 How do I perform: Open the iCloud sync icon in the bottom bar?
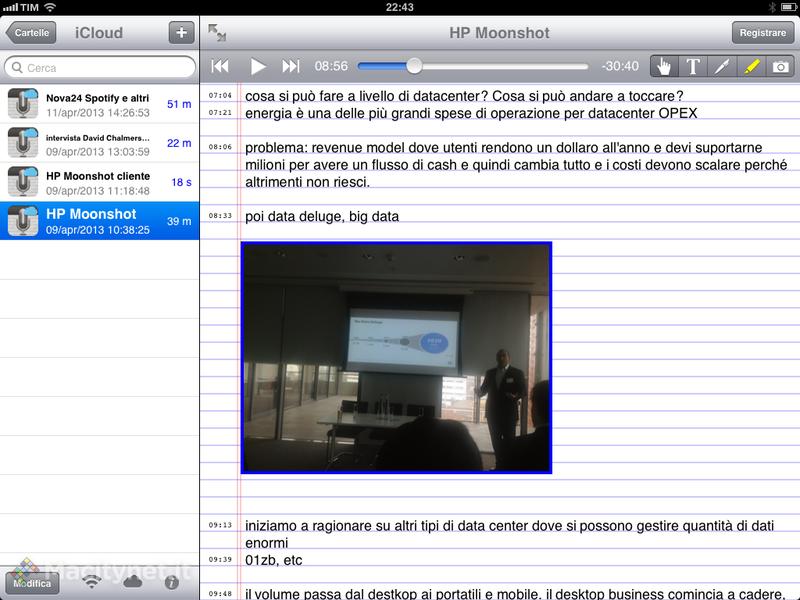[x=133, y=582]
